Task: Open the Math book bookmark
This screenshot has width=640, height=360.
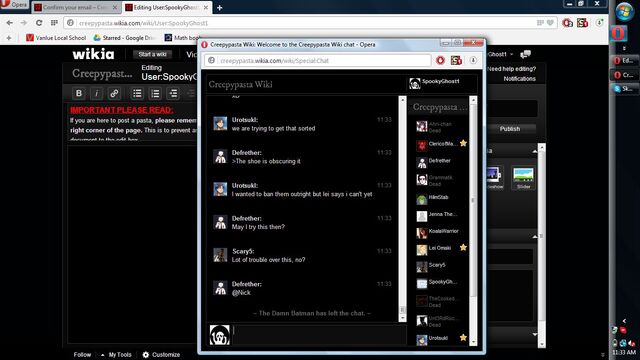Action: [x=182, y=38]
